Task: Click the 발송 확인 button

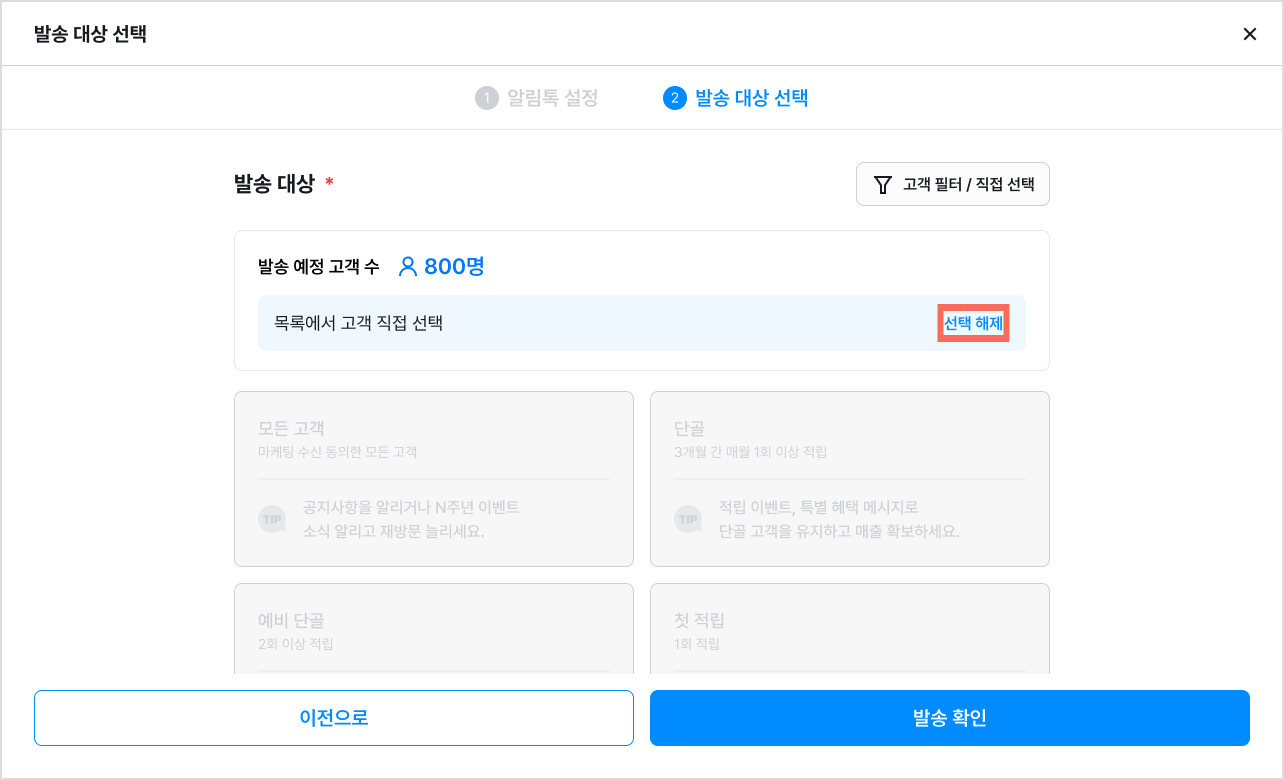Action: (x=950, y=718)
